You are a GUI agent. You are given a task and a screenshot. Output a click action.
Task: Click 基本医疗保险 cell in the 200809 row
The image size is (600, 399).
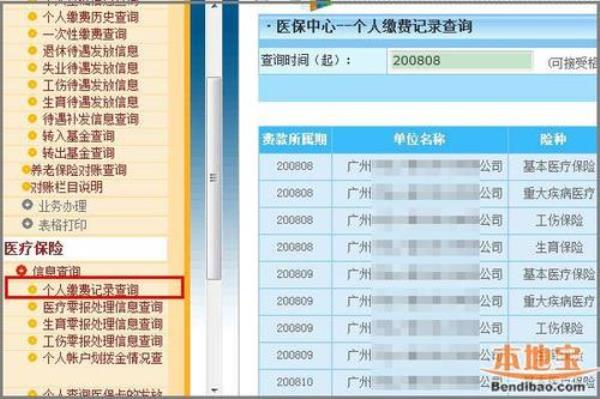coord(559,274)
